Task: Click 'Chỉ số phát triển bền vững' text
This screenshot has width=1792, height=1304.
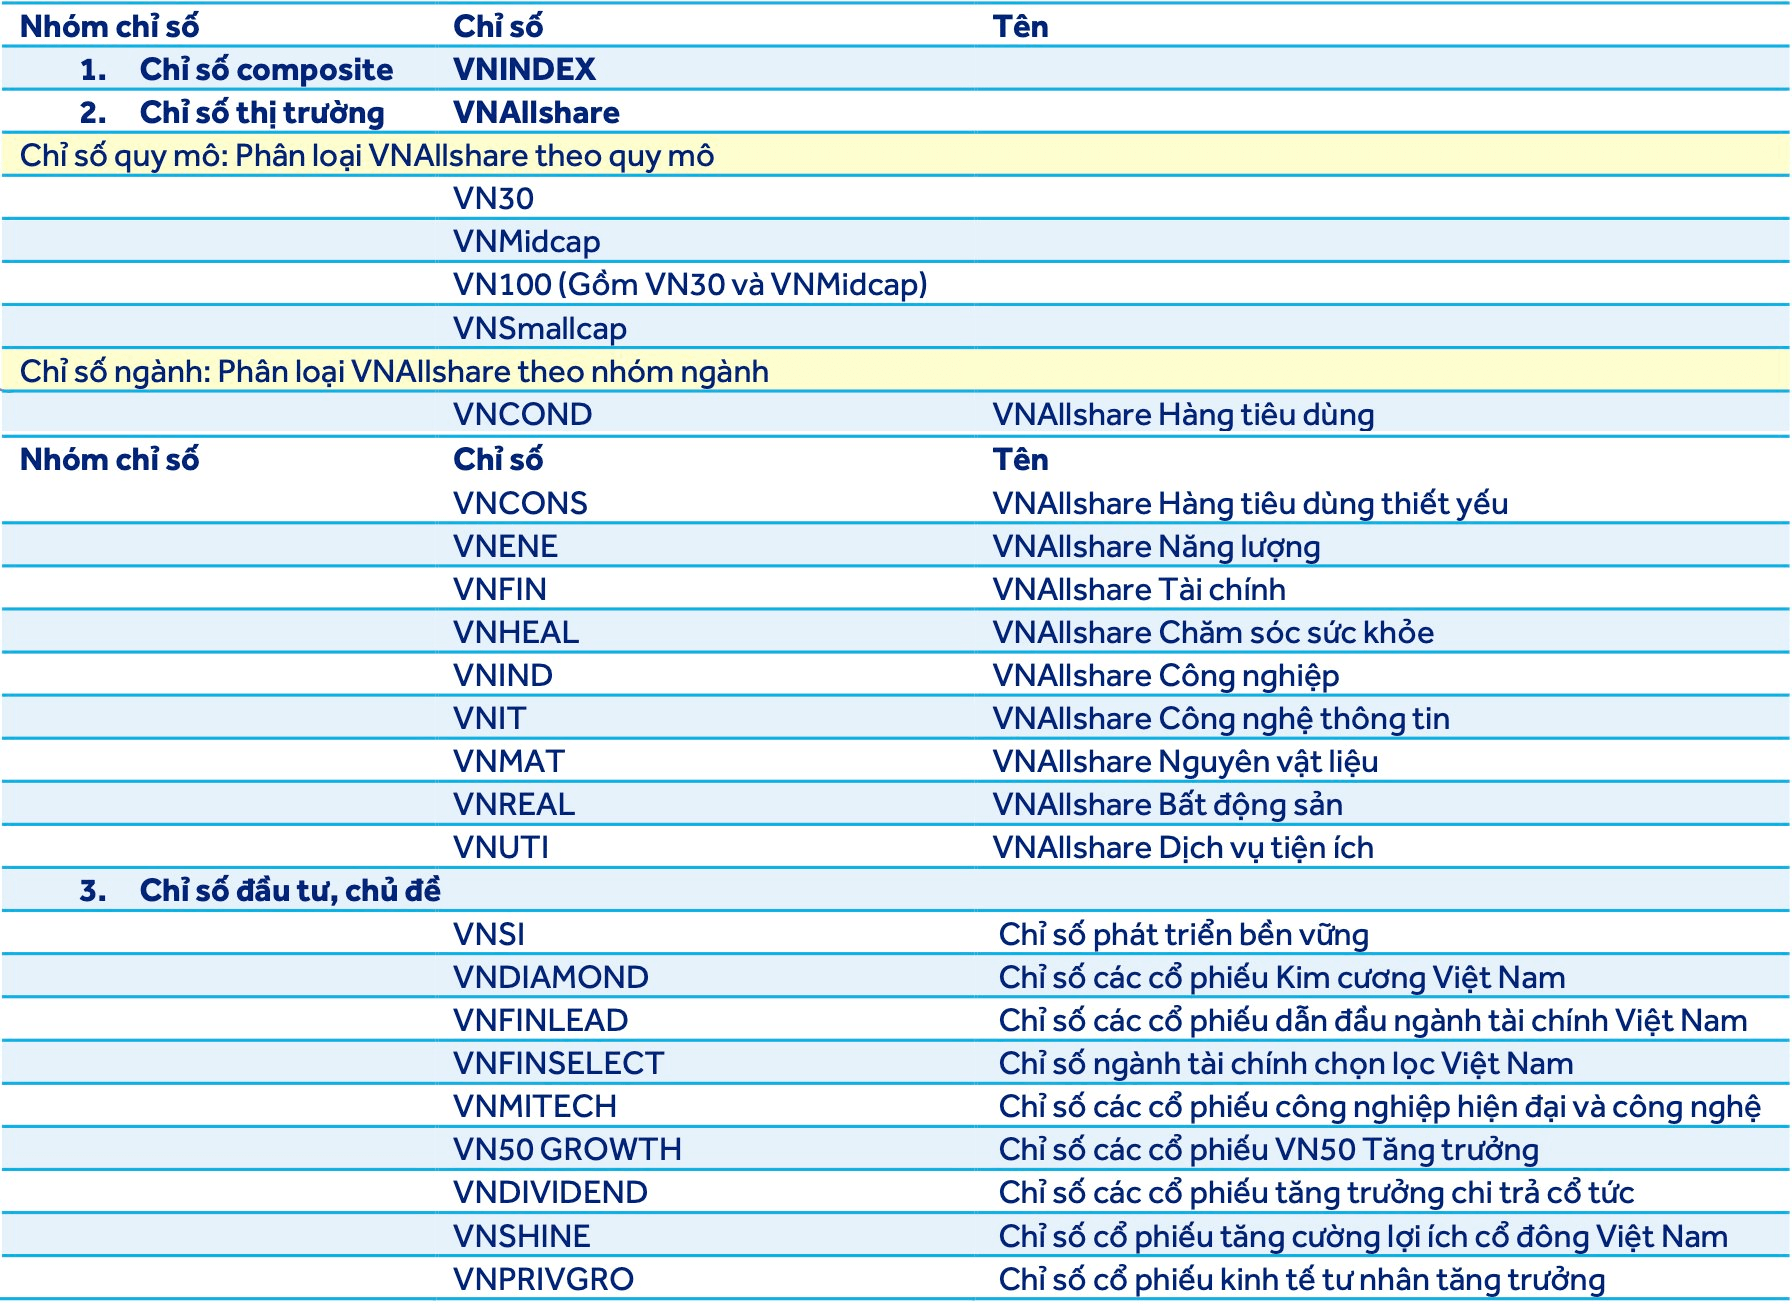Action: click(x=1184, y=934)
